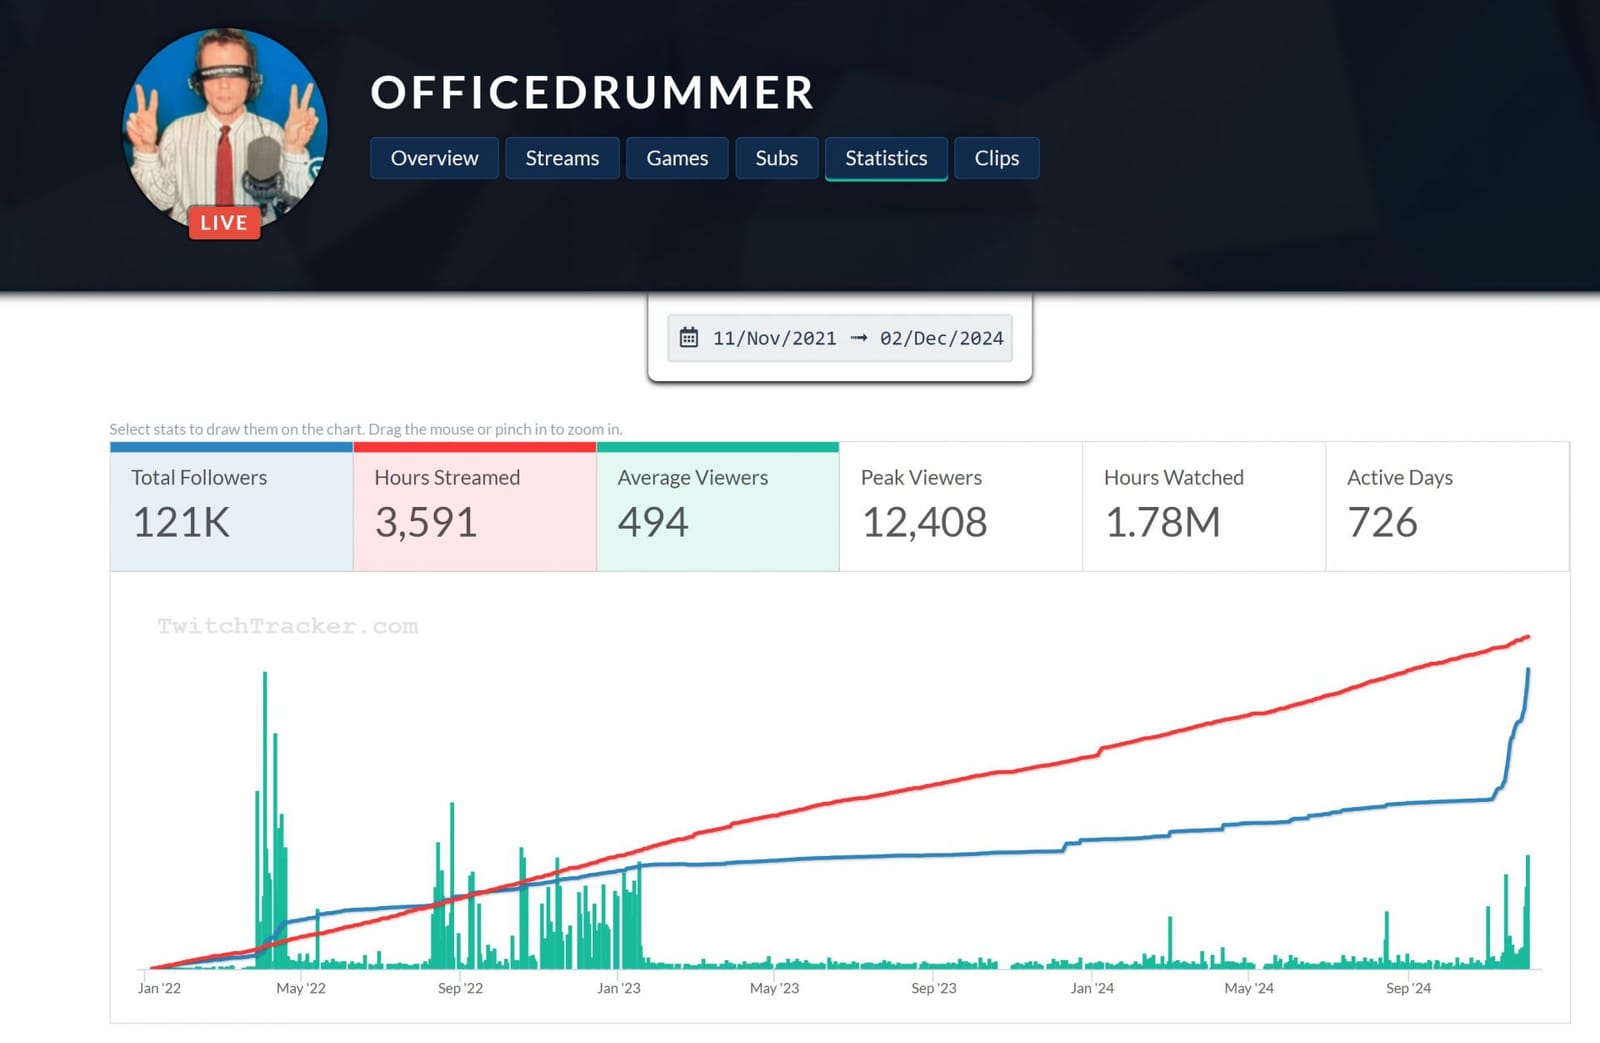Open the Clips tab
The image size is (1600, 1043).
pos(996,158)
